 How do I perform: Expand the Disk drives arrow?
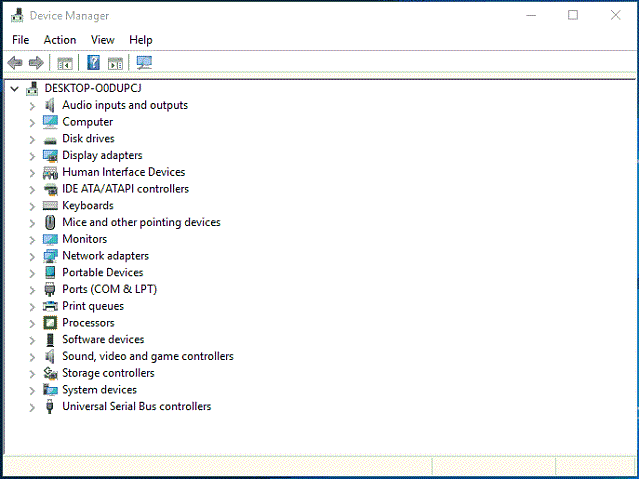click(32, 139)
